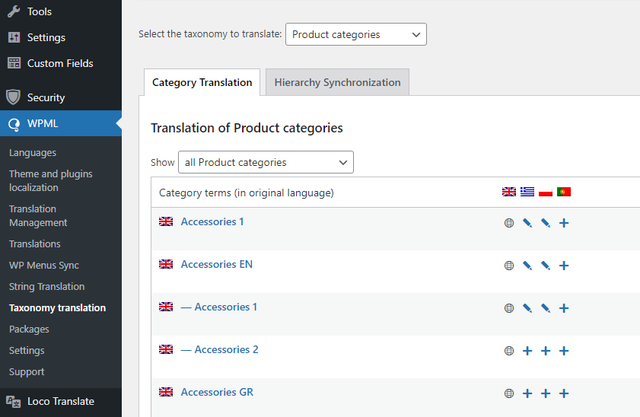This screenshot has height=417, width=640.
Task: Edit Polish translation of Accessories EN
Action: (546, 266)
